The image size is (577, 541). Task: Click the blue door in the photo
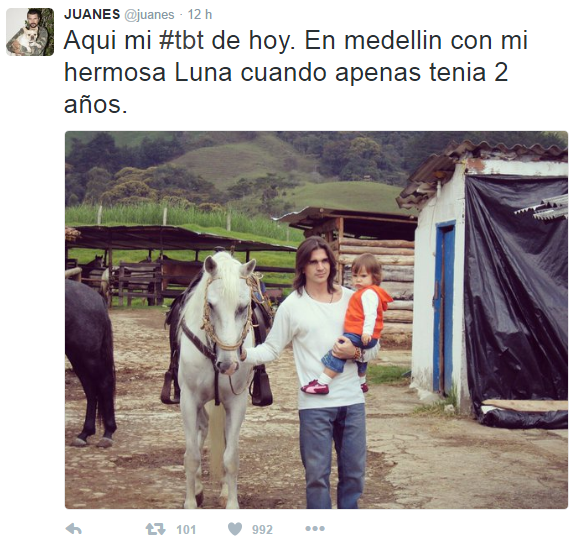(444, 306)
